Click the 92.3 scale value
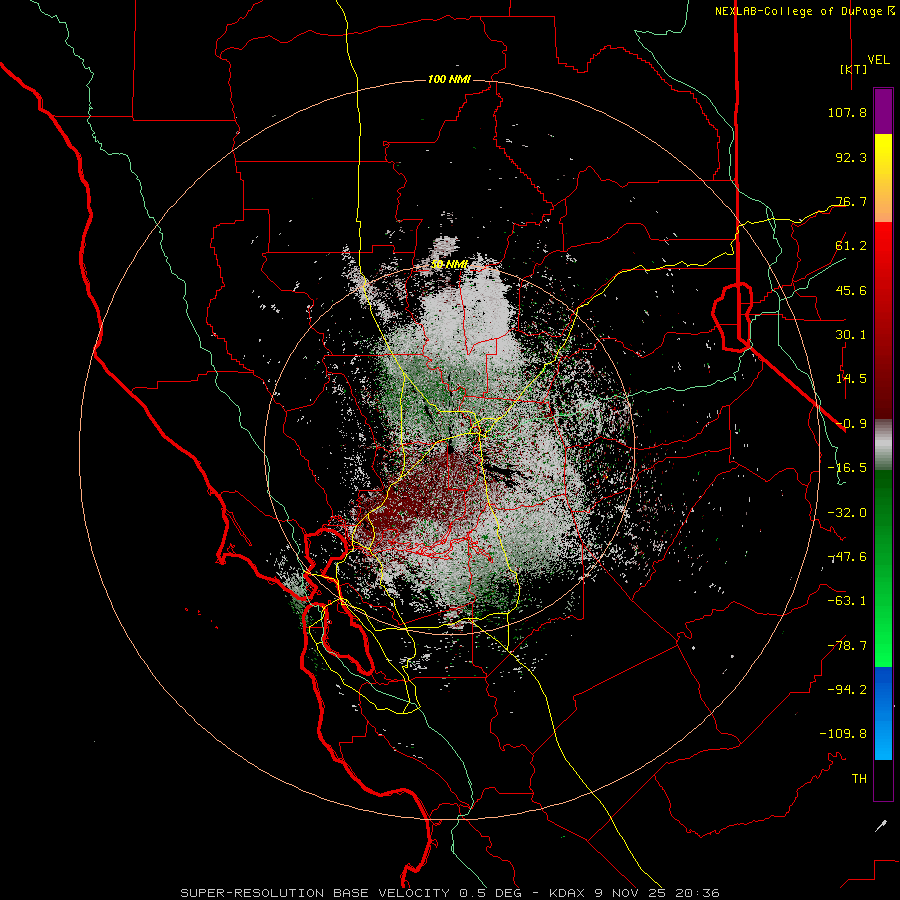This screenshot has width=900, height=900. (851, 157)
